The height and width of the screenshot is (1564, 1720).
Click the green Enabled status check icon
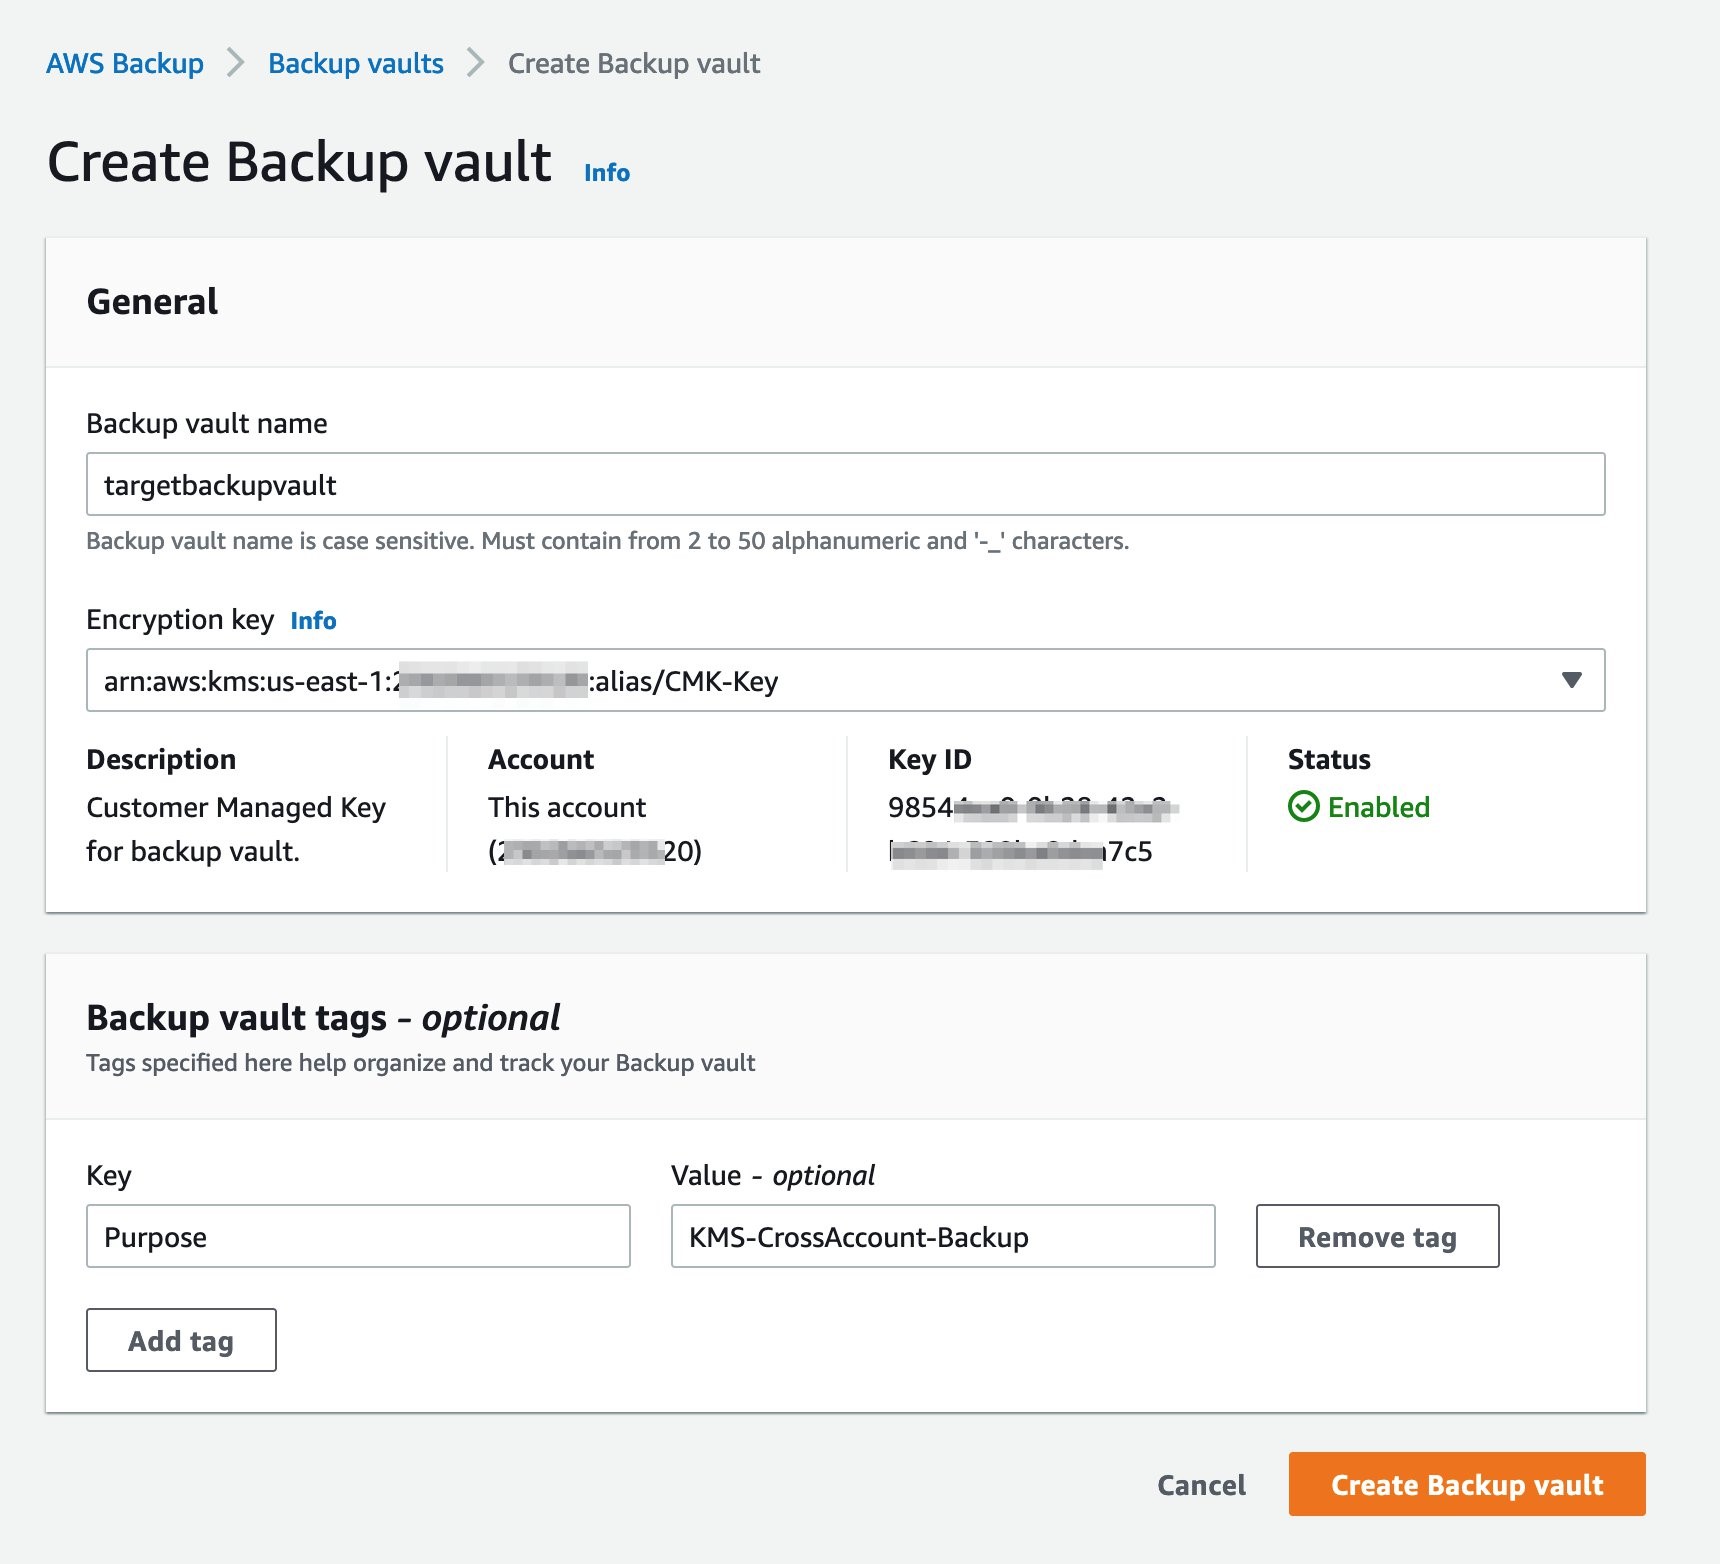[x=1304, y=806]
